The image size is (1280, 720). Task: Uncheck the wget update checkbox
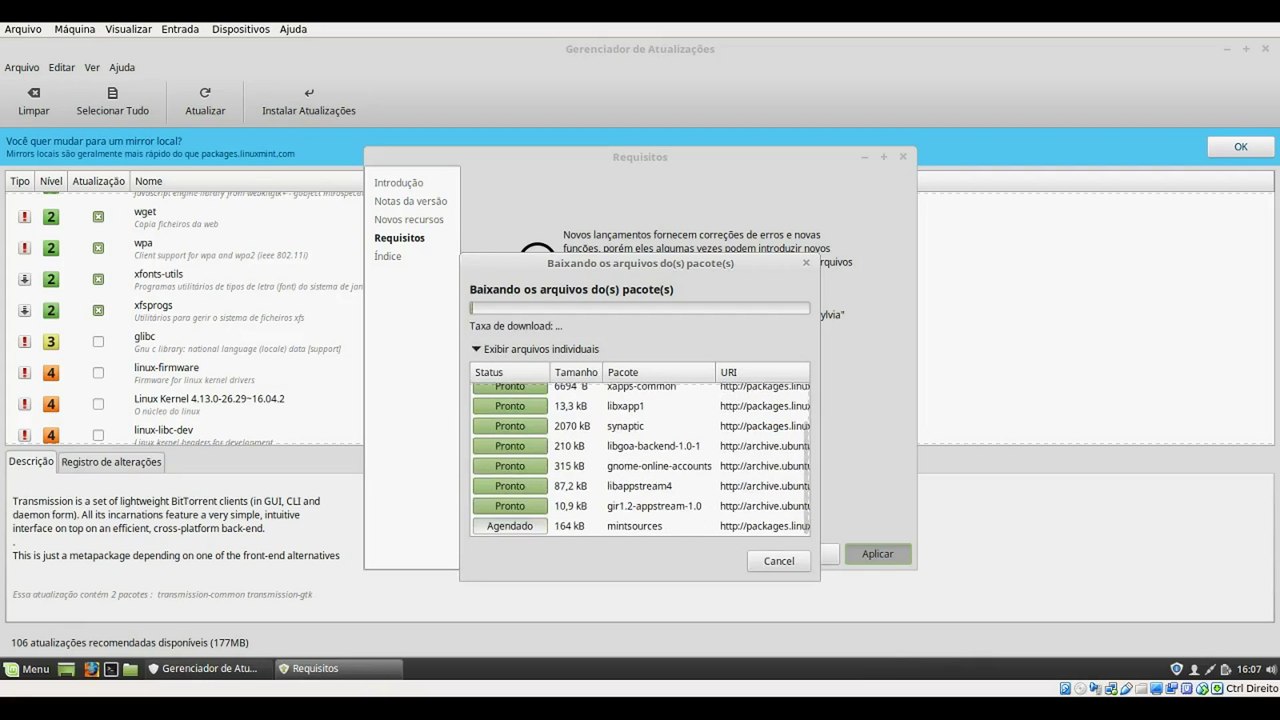click(x=98, y=217)
